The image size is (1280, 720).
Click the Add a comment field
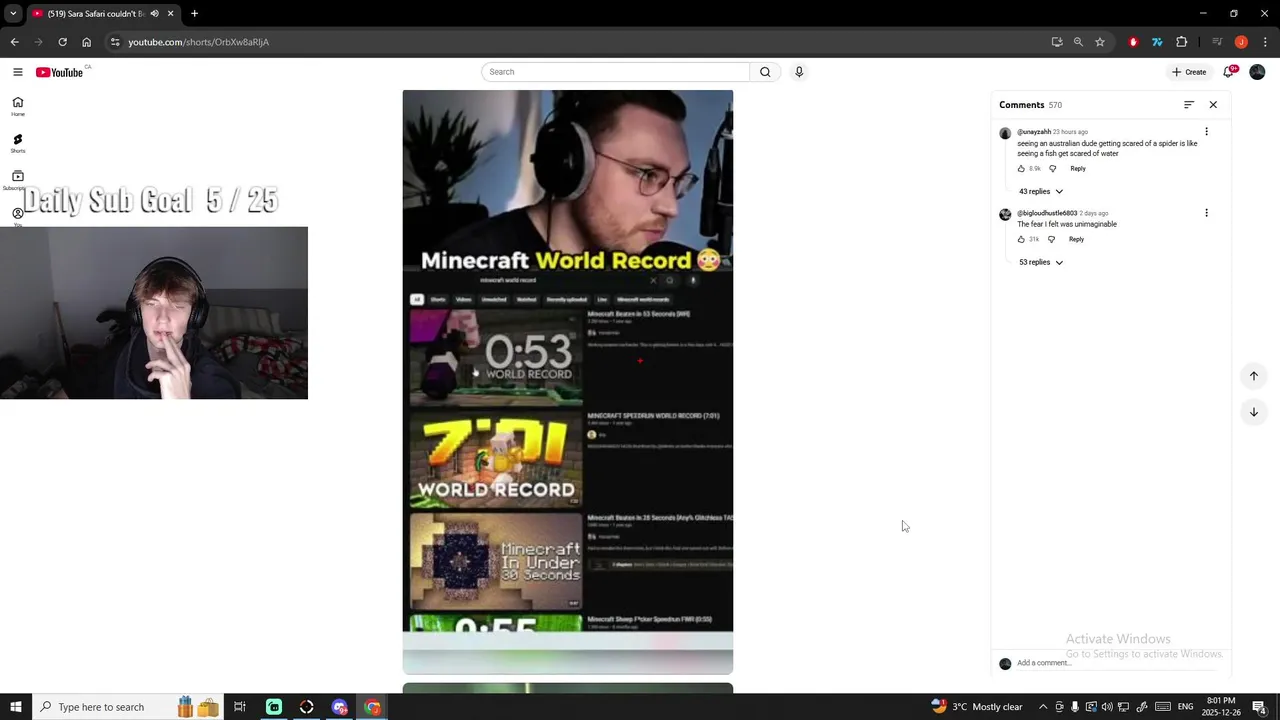[1118, 663]
